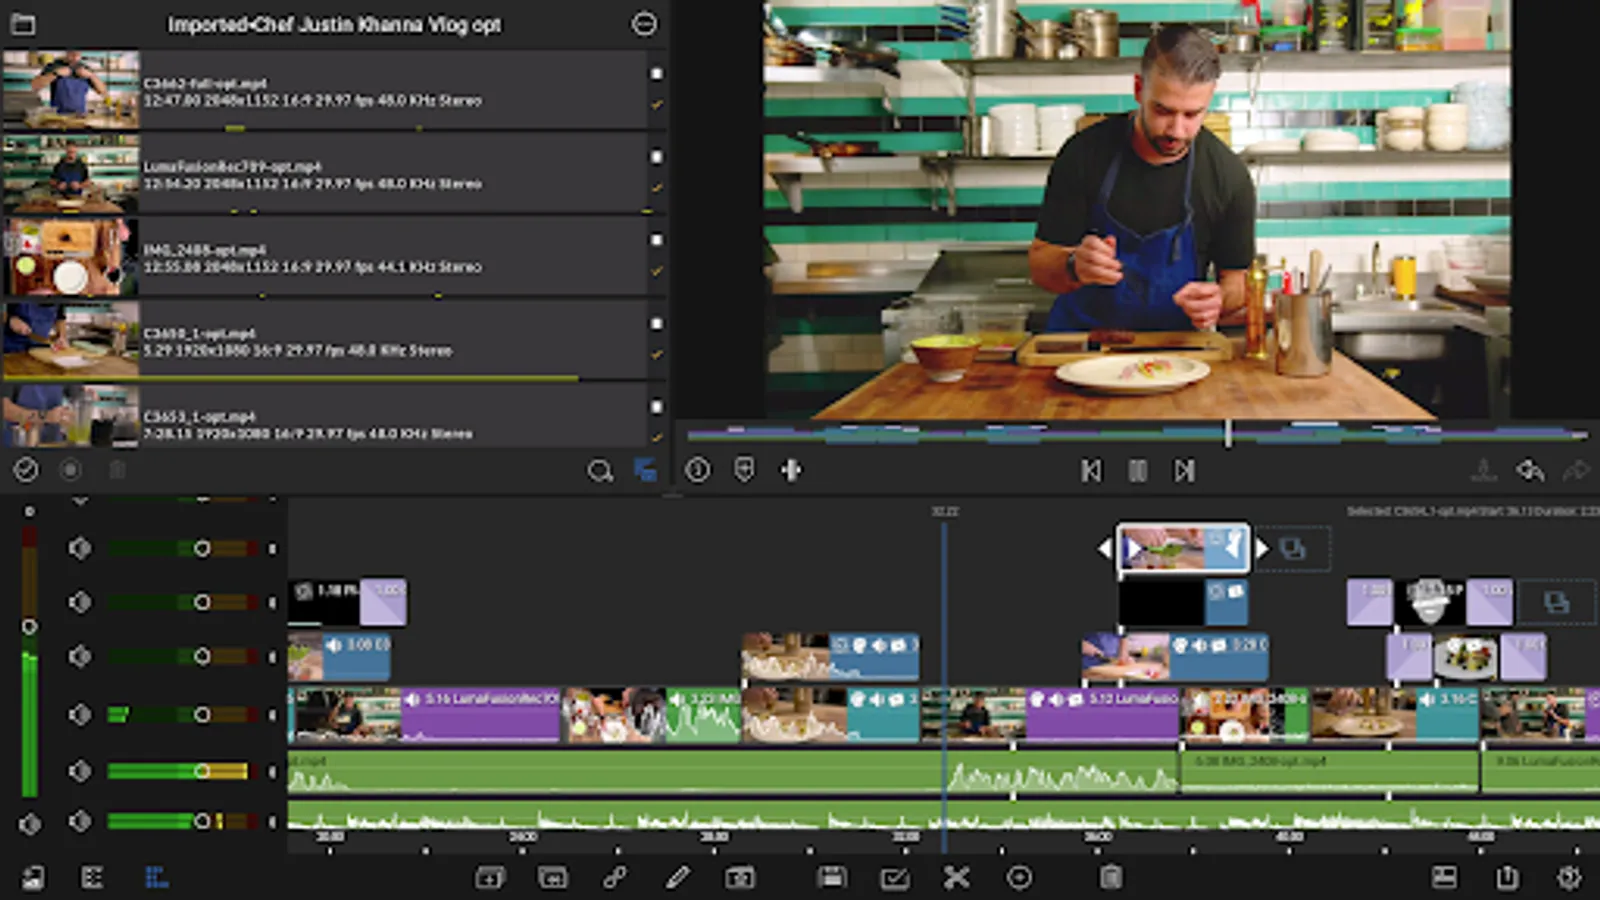Image resolution: width=1600 pixels, height=900 pixels.
Task: Click the dimmed import icon beside undo
Action: (x=1484, y=470)
